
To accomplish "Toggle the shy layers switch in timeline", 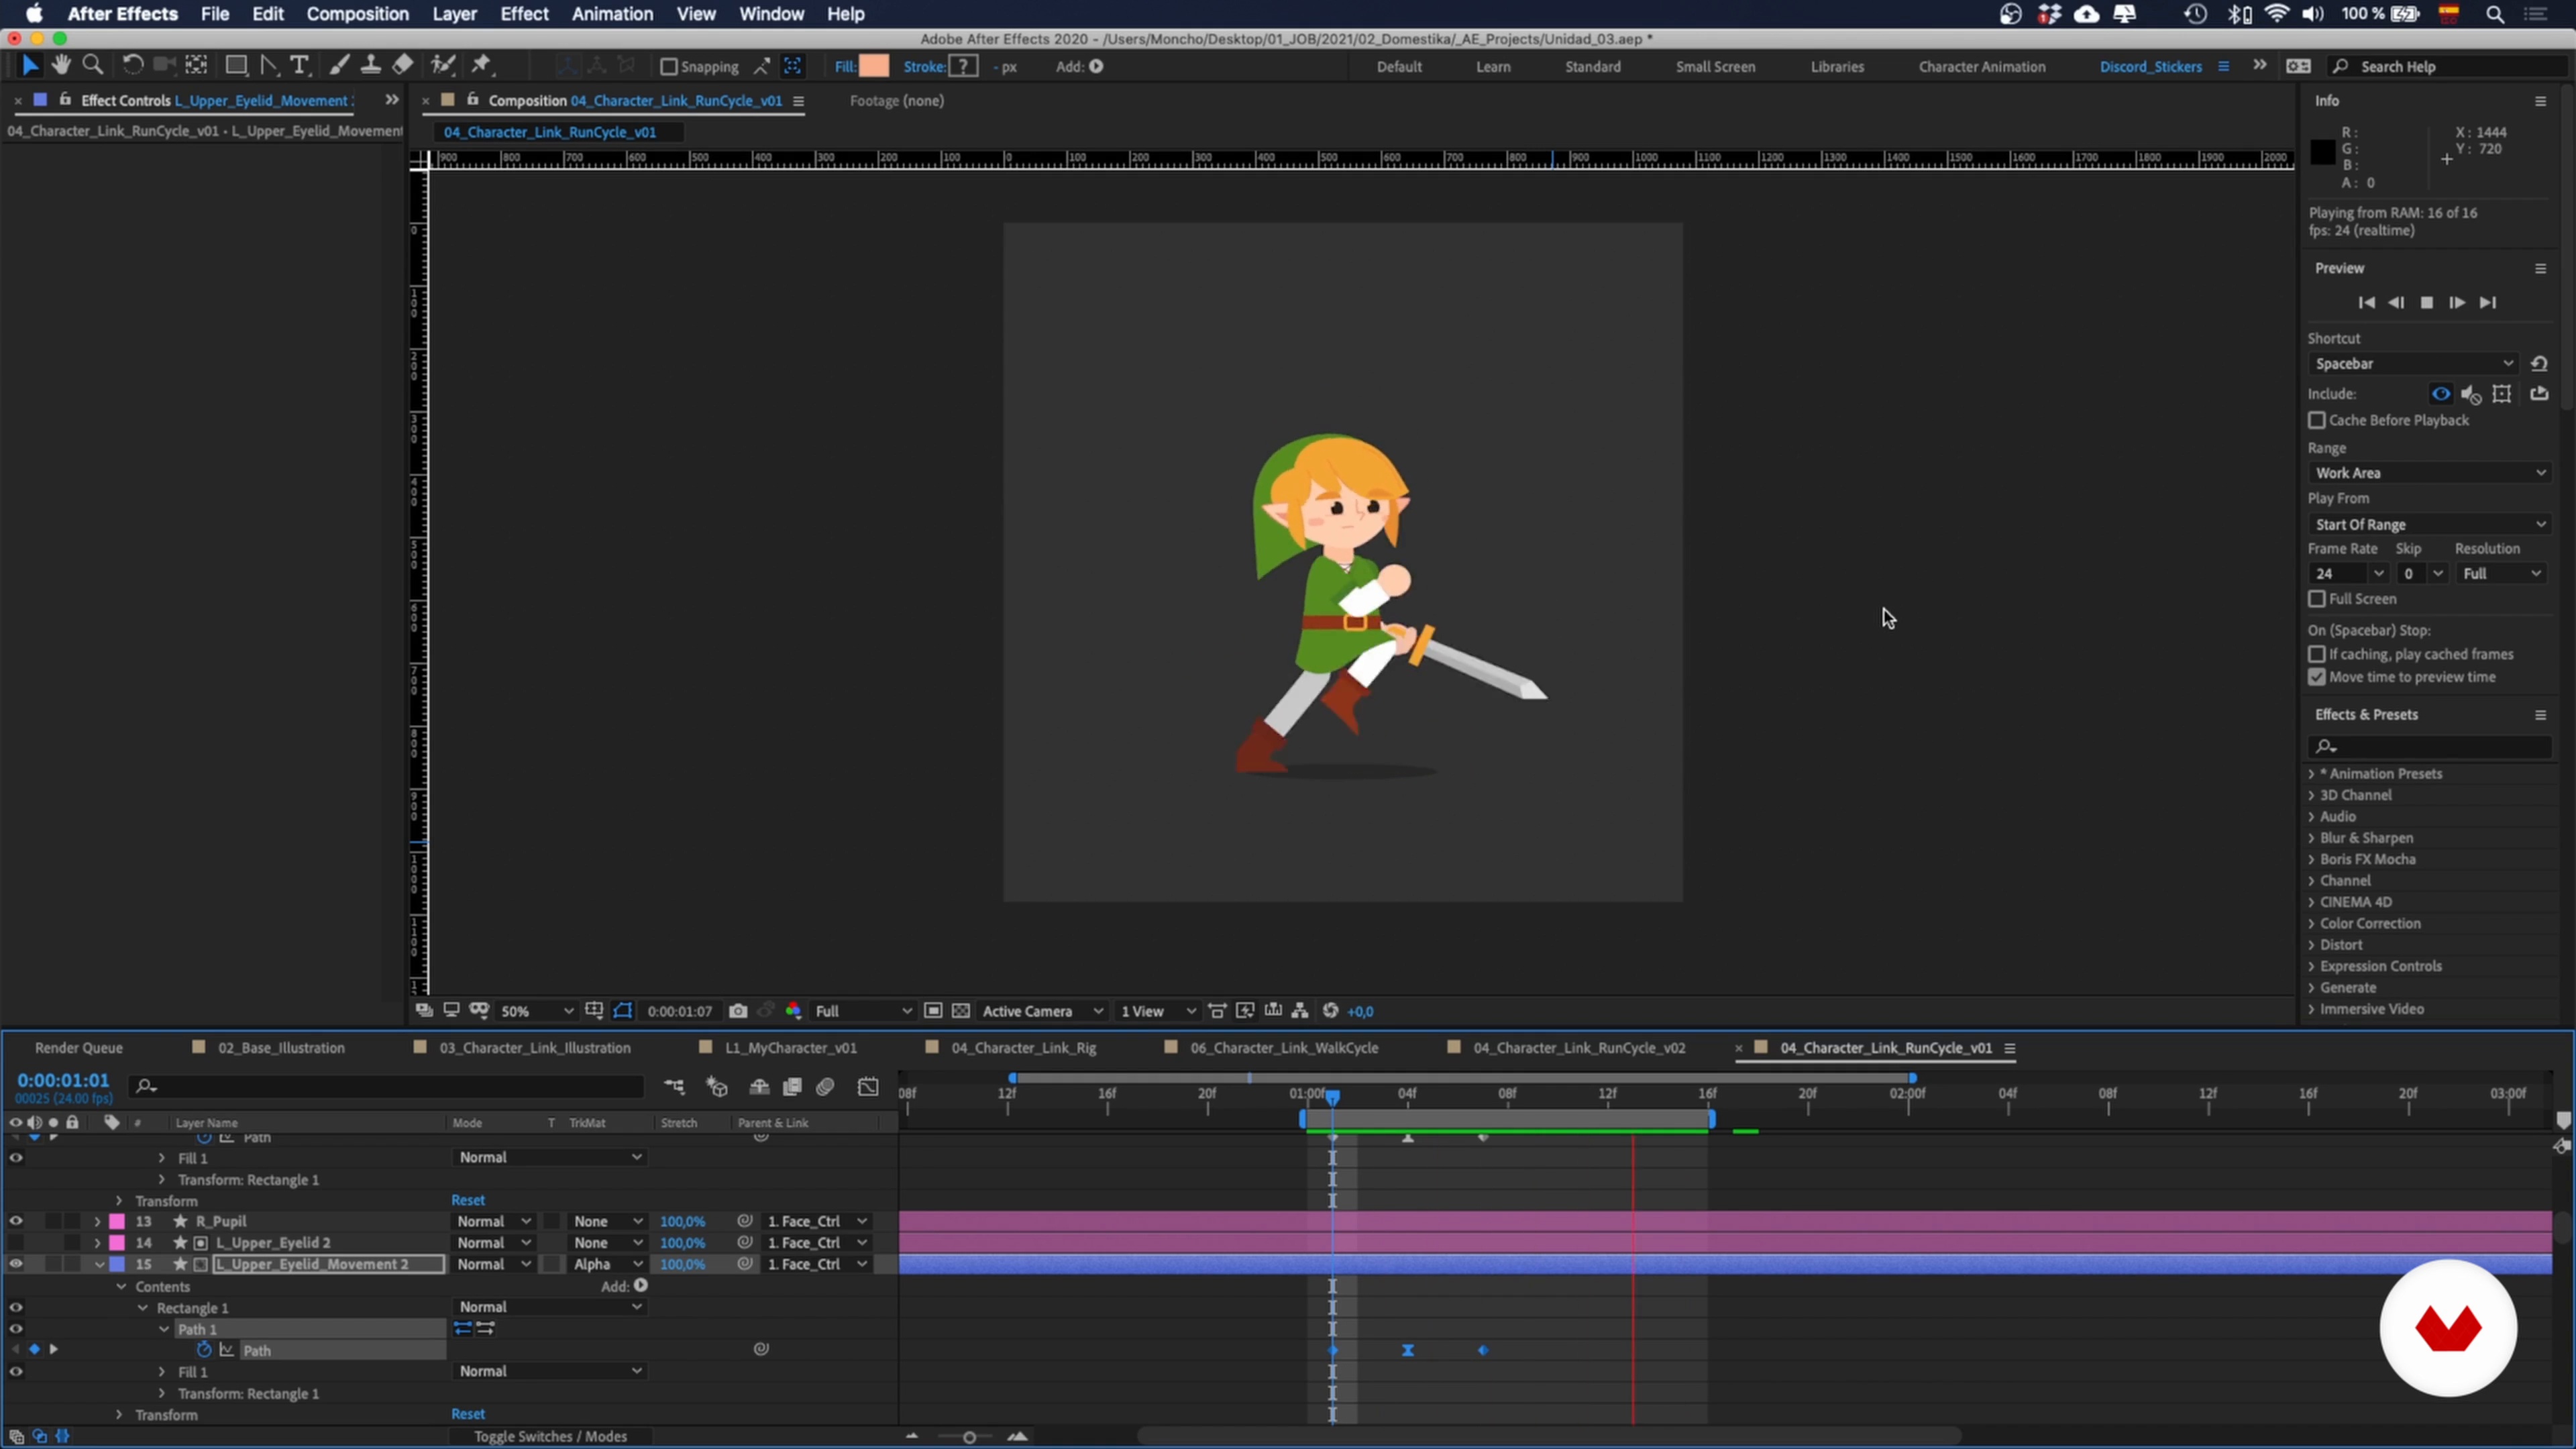I will click(759, 1087).
